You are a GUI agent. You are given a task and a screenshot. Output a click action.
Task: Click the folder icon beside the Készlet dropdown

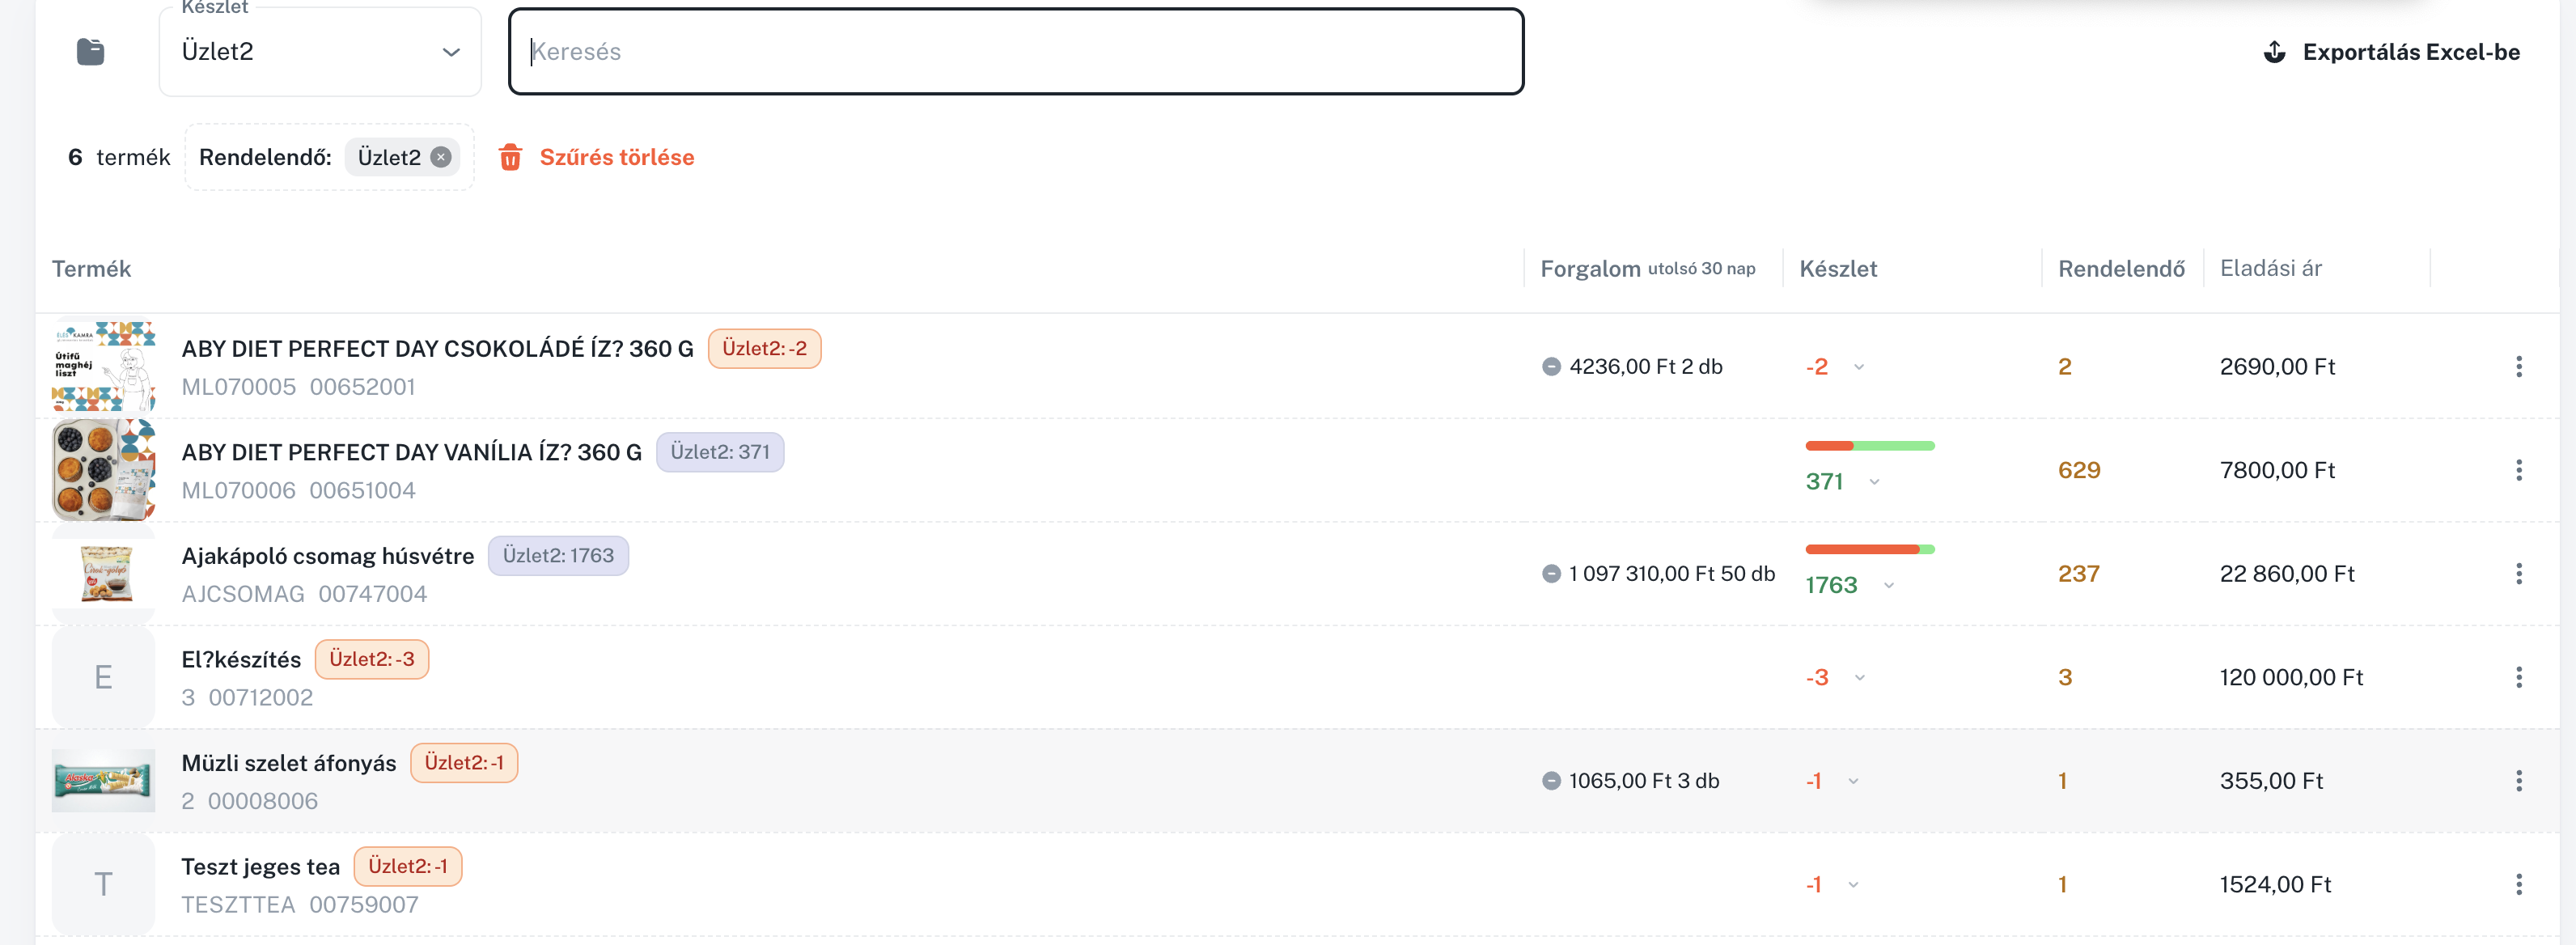pos(91,52)
